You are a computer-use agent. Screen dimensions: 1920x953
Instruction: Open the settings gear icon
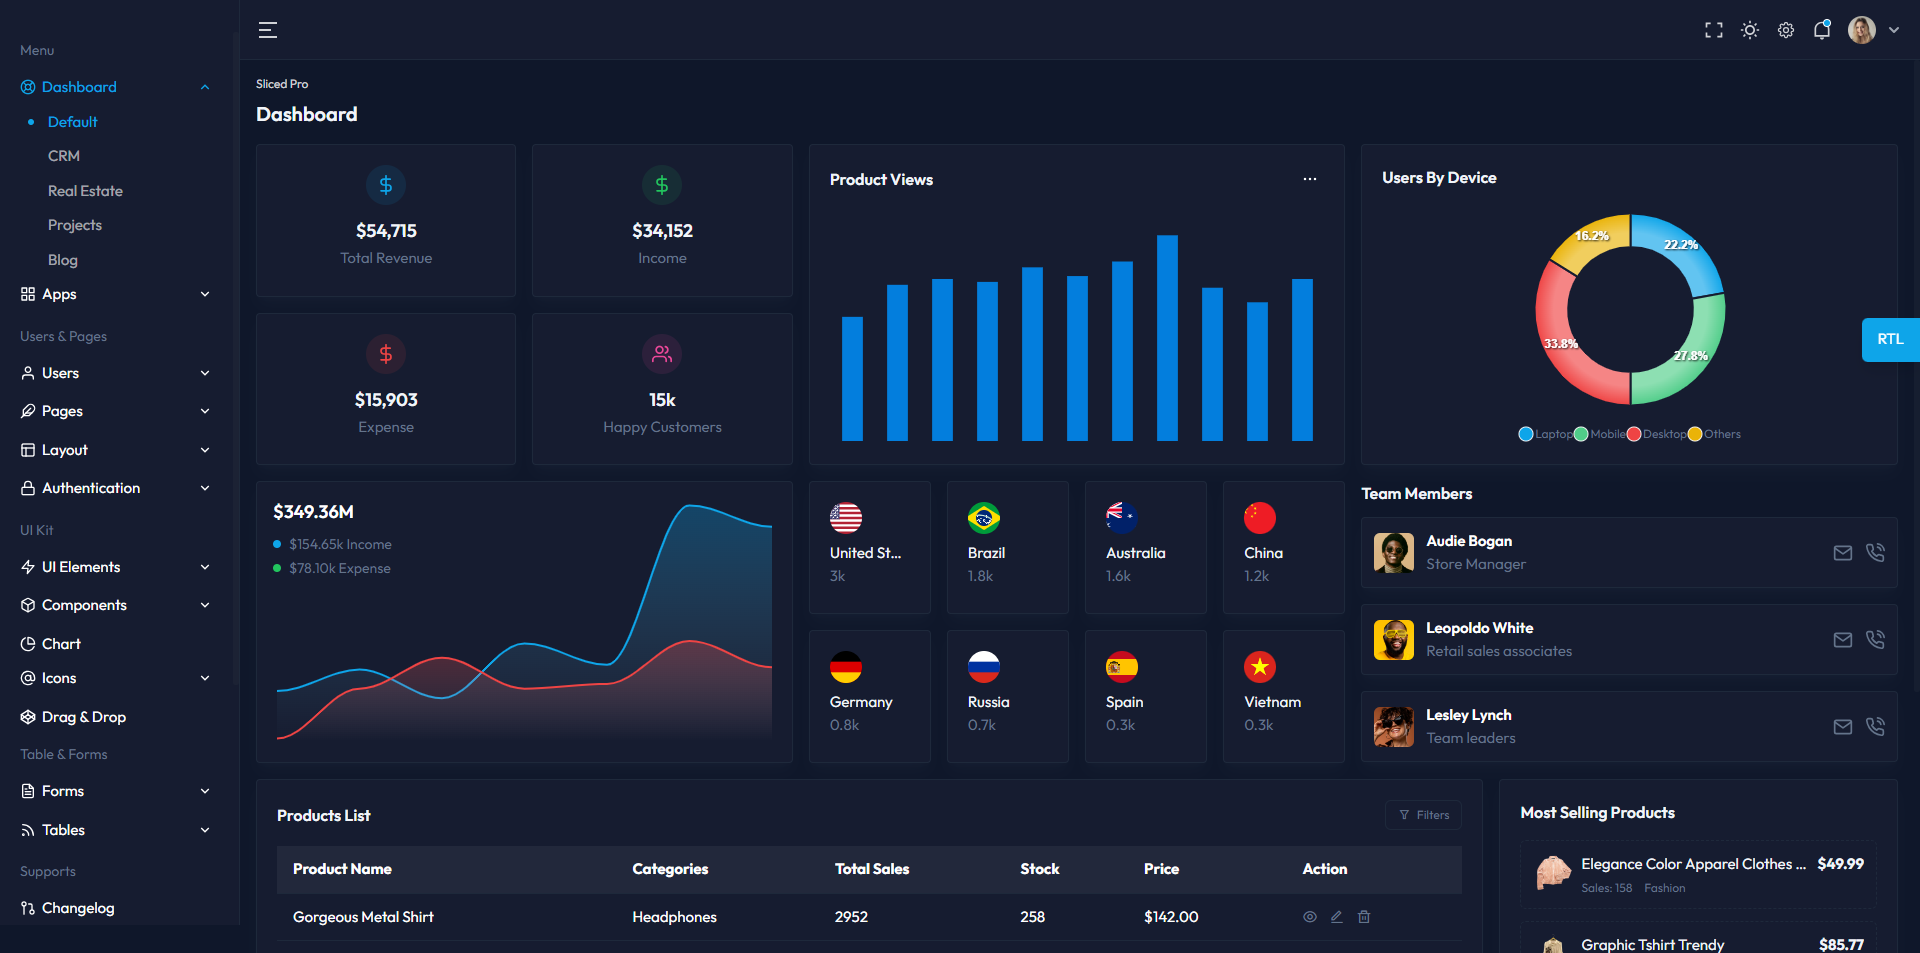pyautogui.click(x=1785, y=30)
